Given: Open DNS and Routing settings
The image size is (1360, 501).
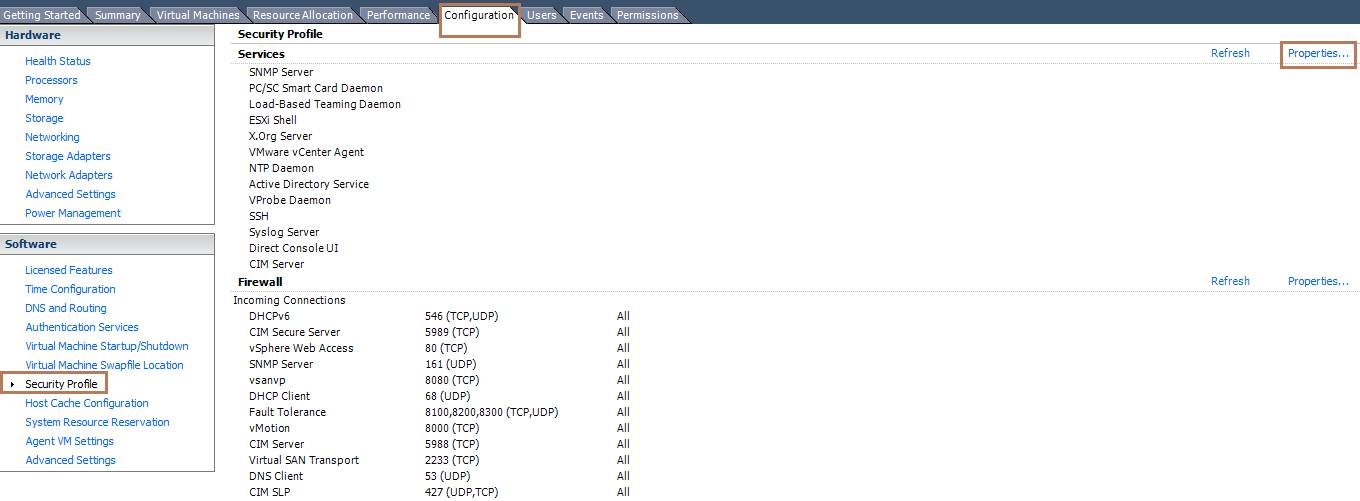Looking at the screenshot, I should [66, 308].
